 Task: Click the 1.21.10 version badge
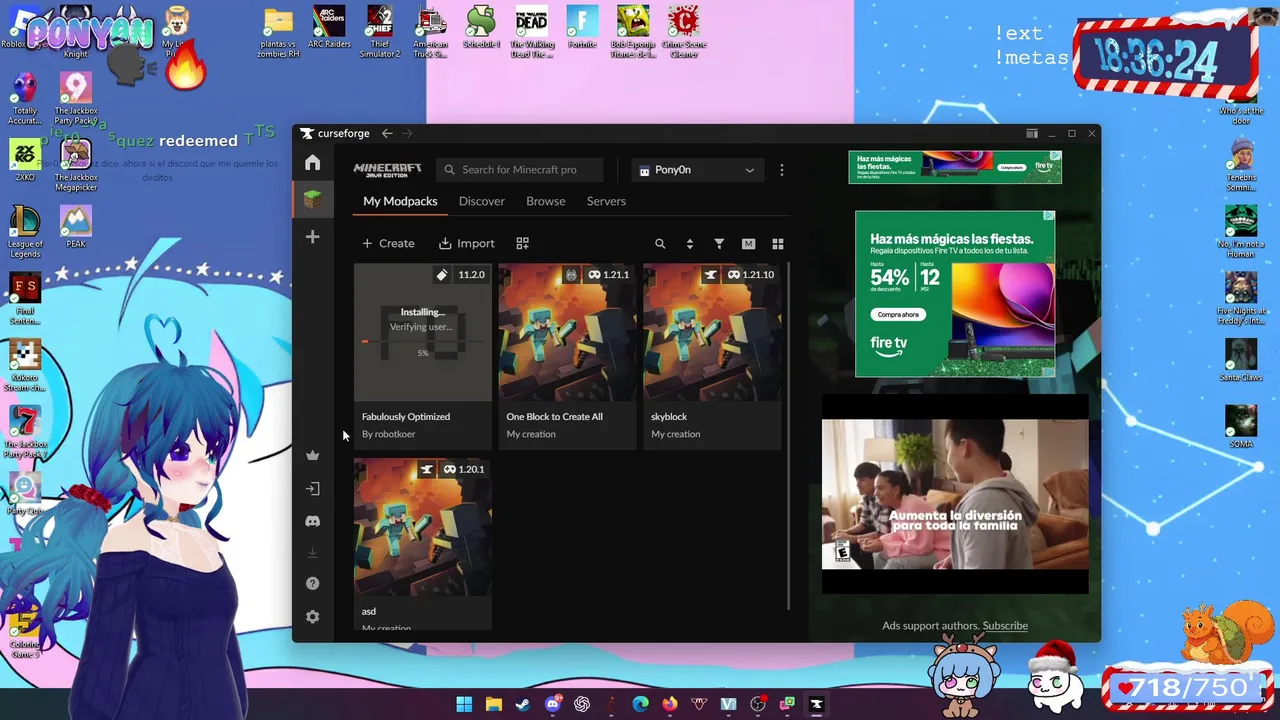tap(751, 275)
